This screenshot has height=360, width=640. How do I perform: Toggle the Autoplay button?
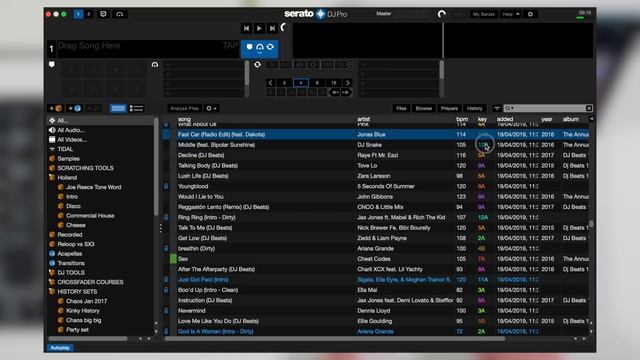click(60, 348)
